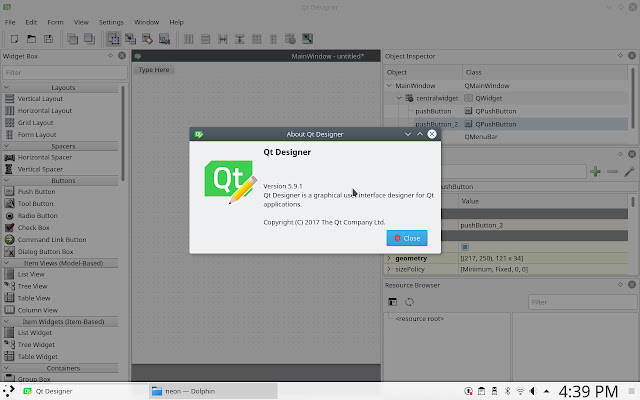The height and width of the screenshot is (400, 640).
Task: Collapse Item Widgets (Item-Based) category
Action: (7, 321)
